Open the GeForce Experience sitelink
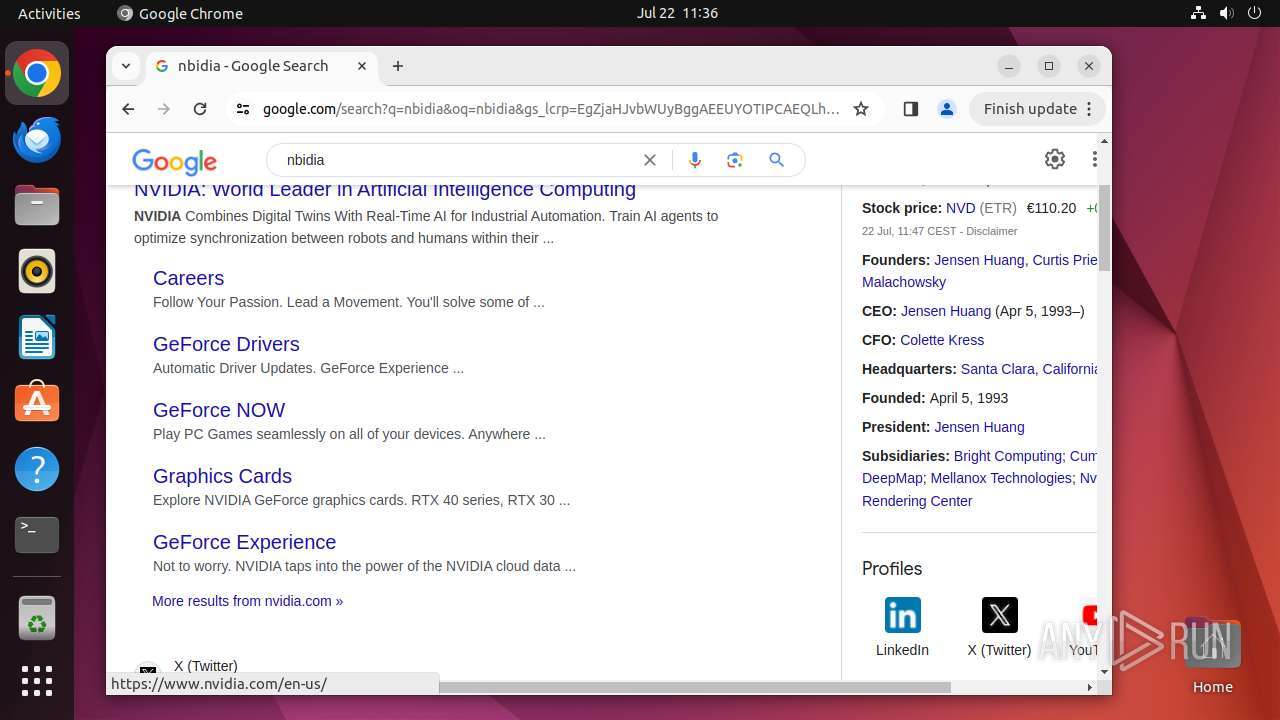The image size is (1280, 720). 244,542
